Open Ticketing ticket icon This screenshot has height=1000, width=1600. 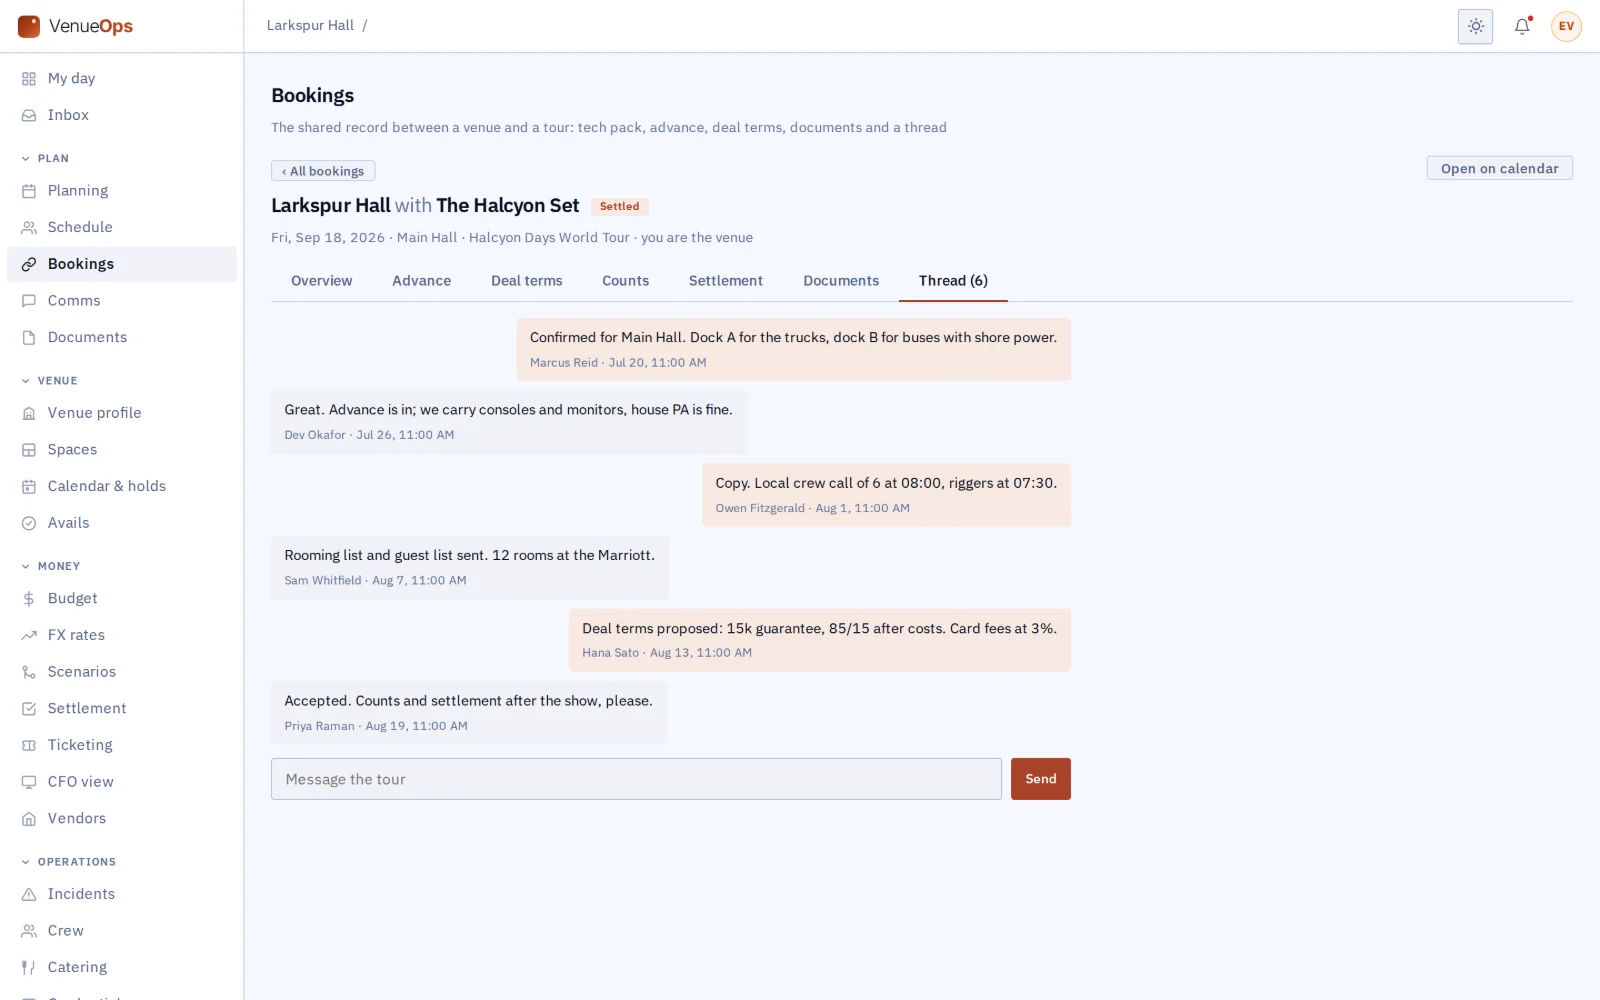coord(29,744)
